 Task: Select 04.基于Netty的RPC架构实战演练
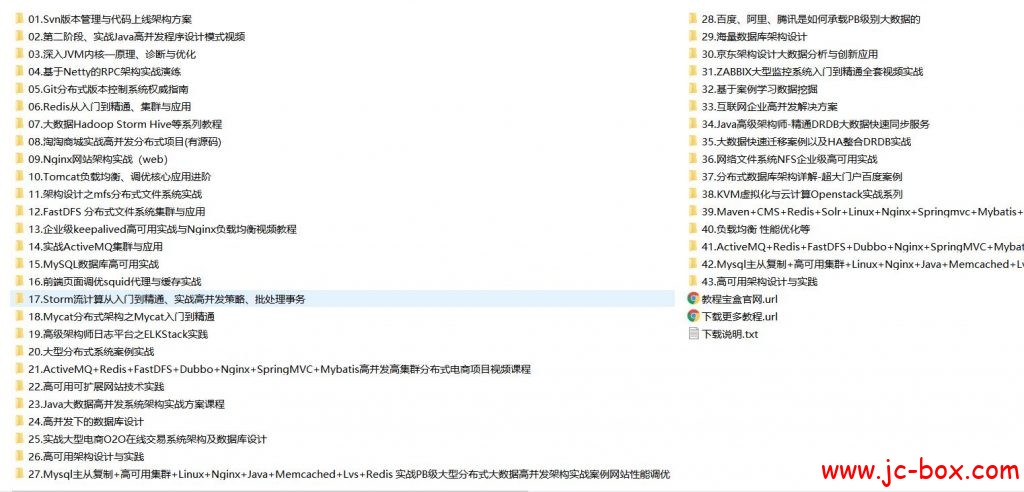(104, 72)
